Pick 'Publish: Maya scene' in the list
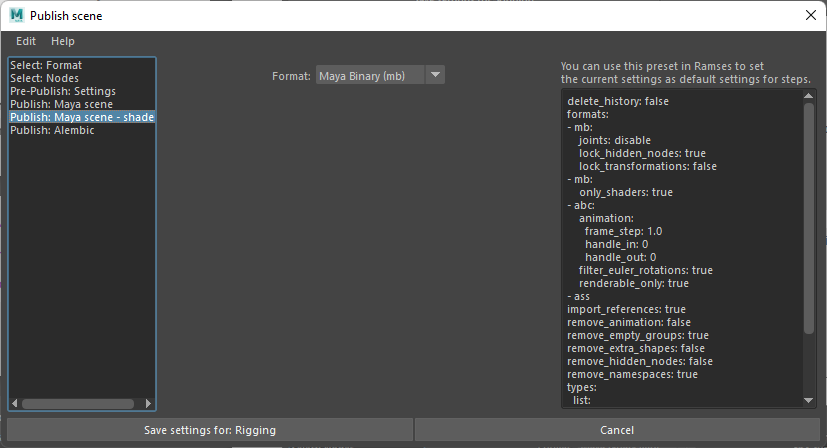 (82, 104)
